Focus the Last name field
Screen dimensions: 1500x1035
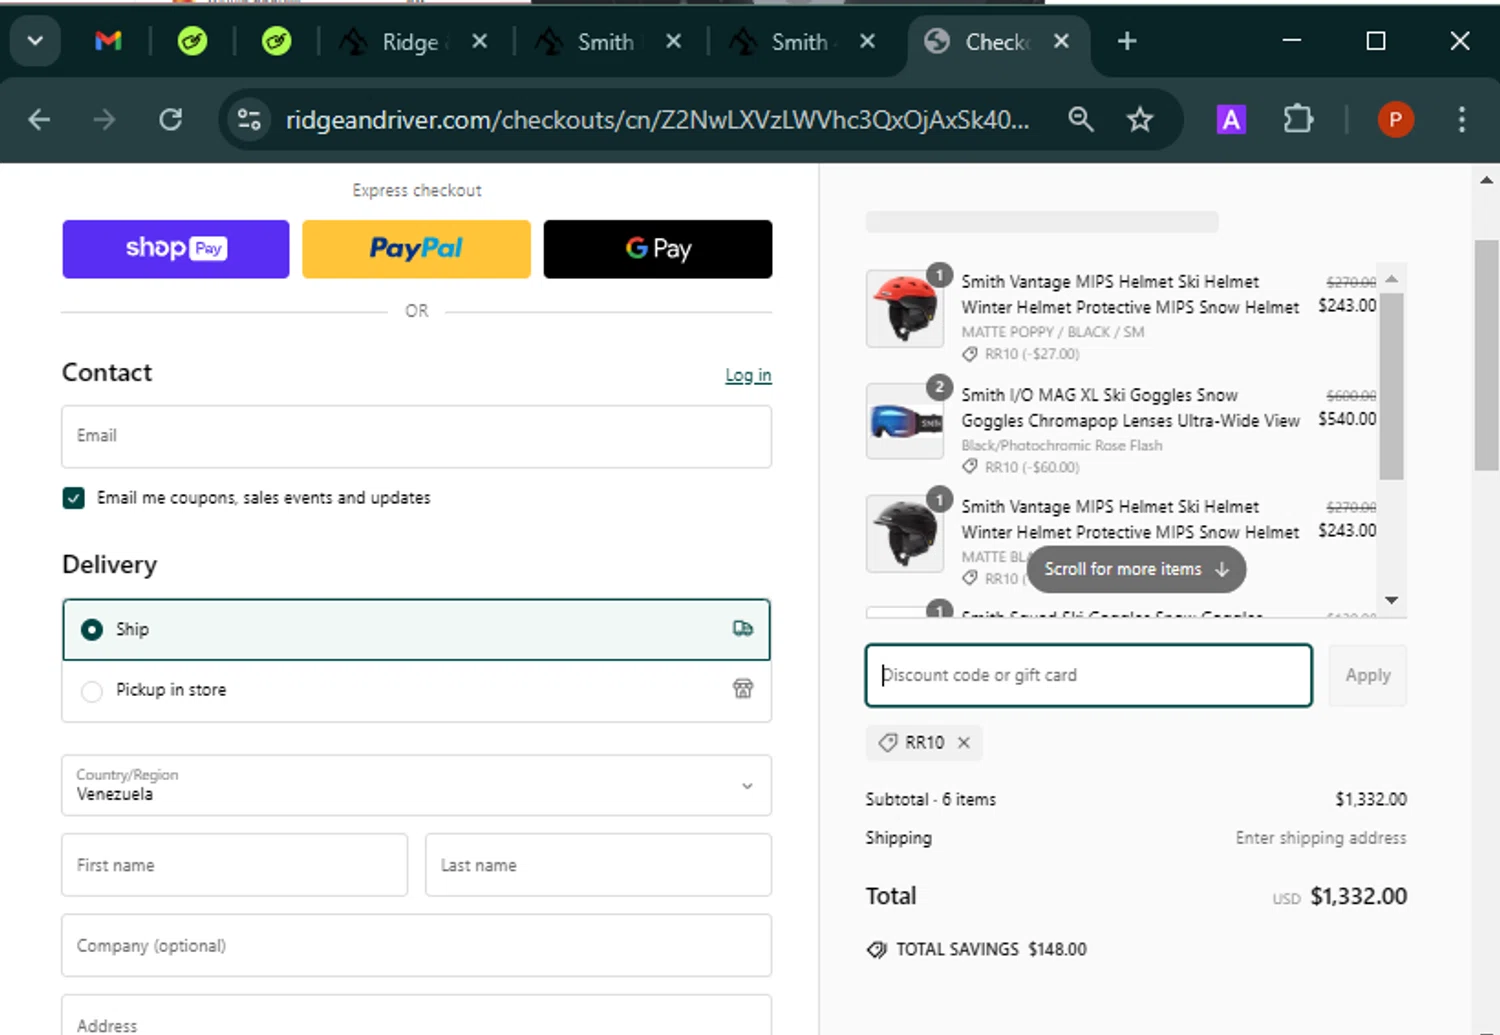[598, 865]
